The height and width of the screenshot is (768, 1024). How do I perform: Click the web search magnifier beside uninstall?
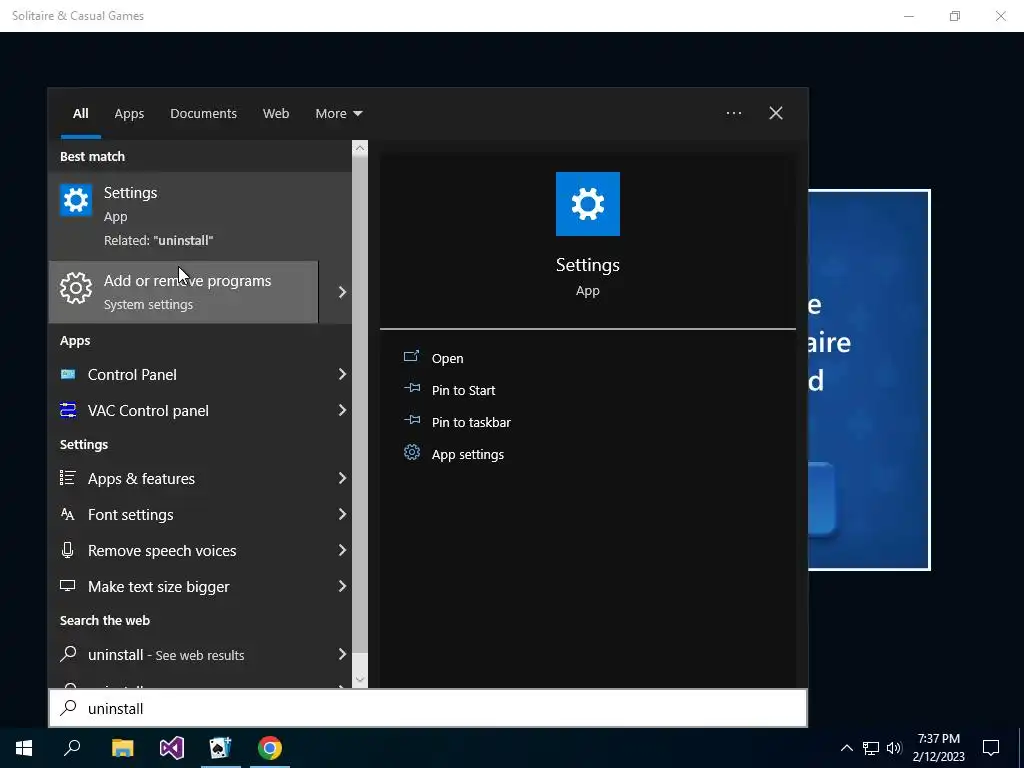(68, 654)
